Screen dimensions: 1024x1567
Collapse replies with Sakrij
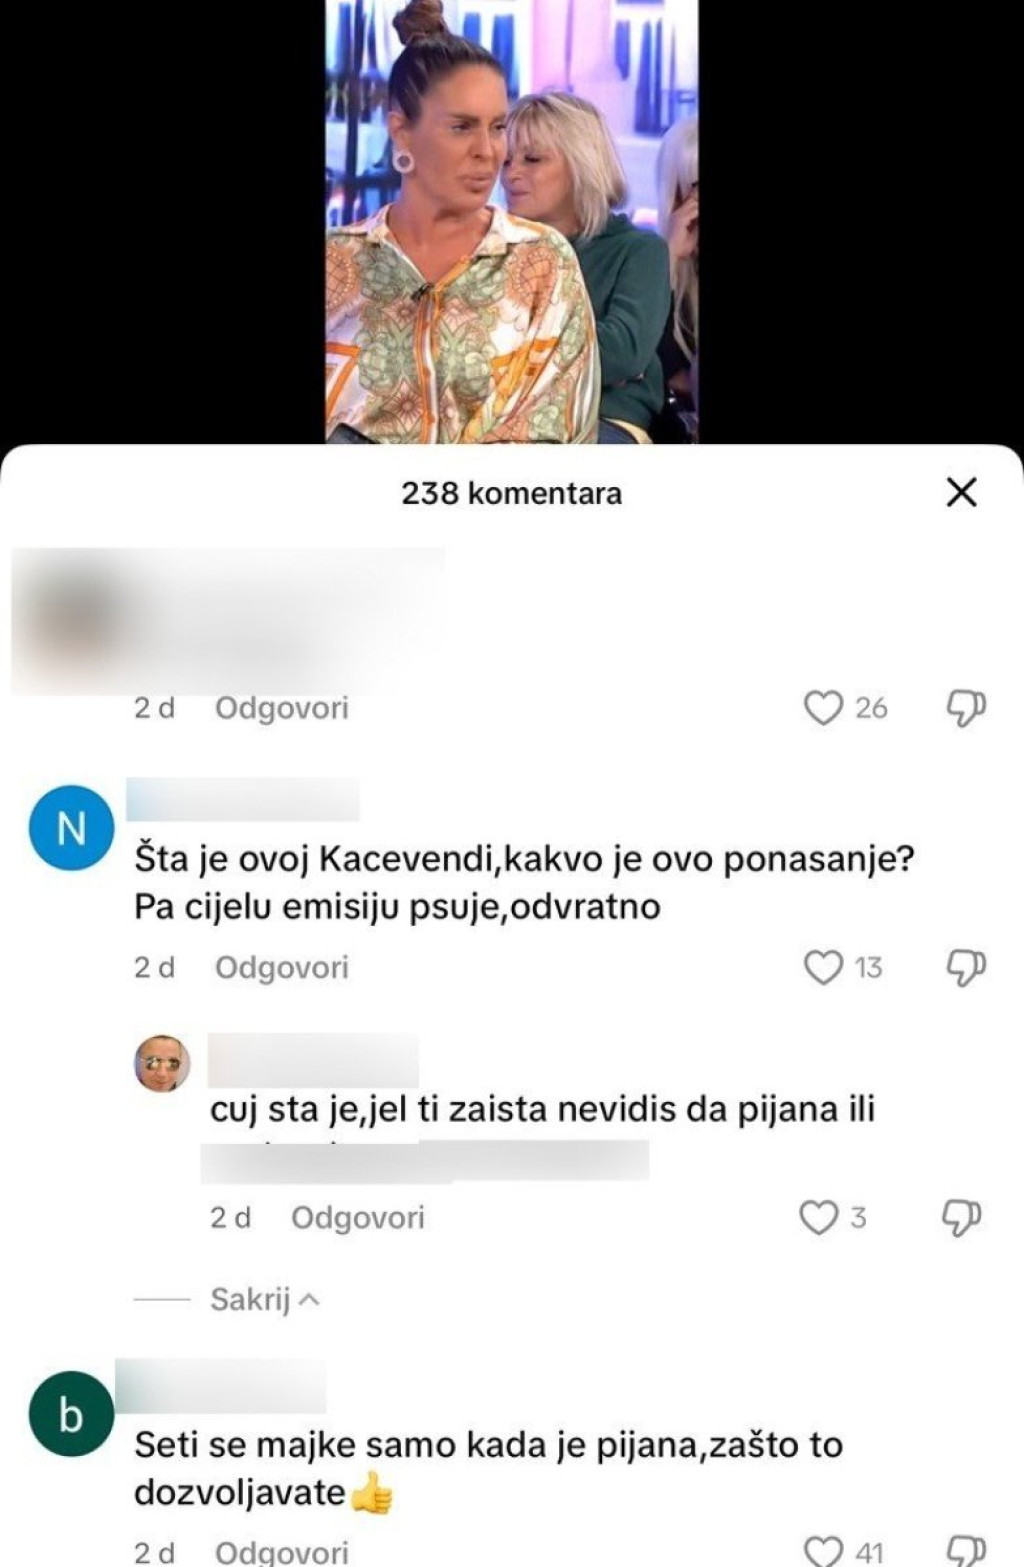click(250, 1299)
